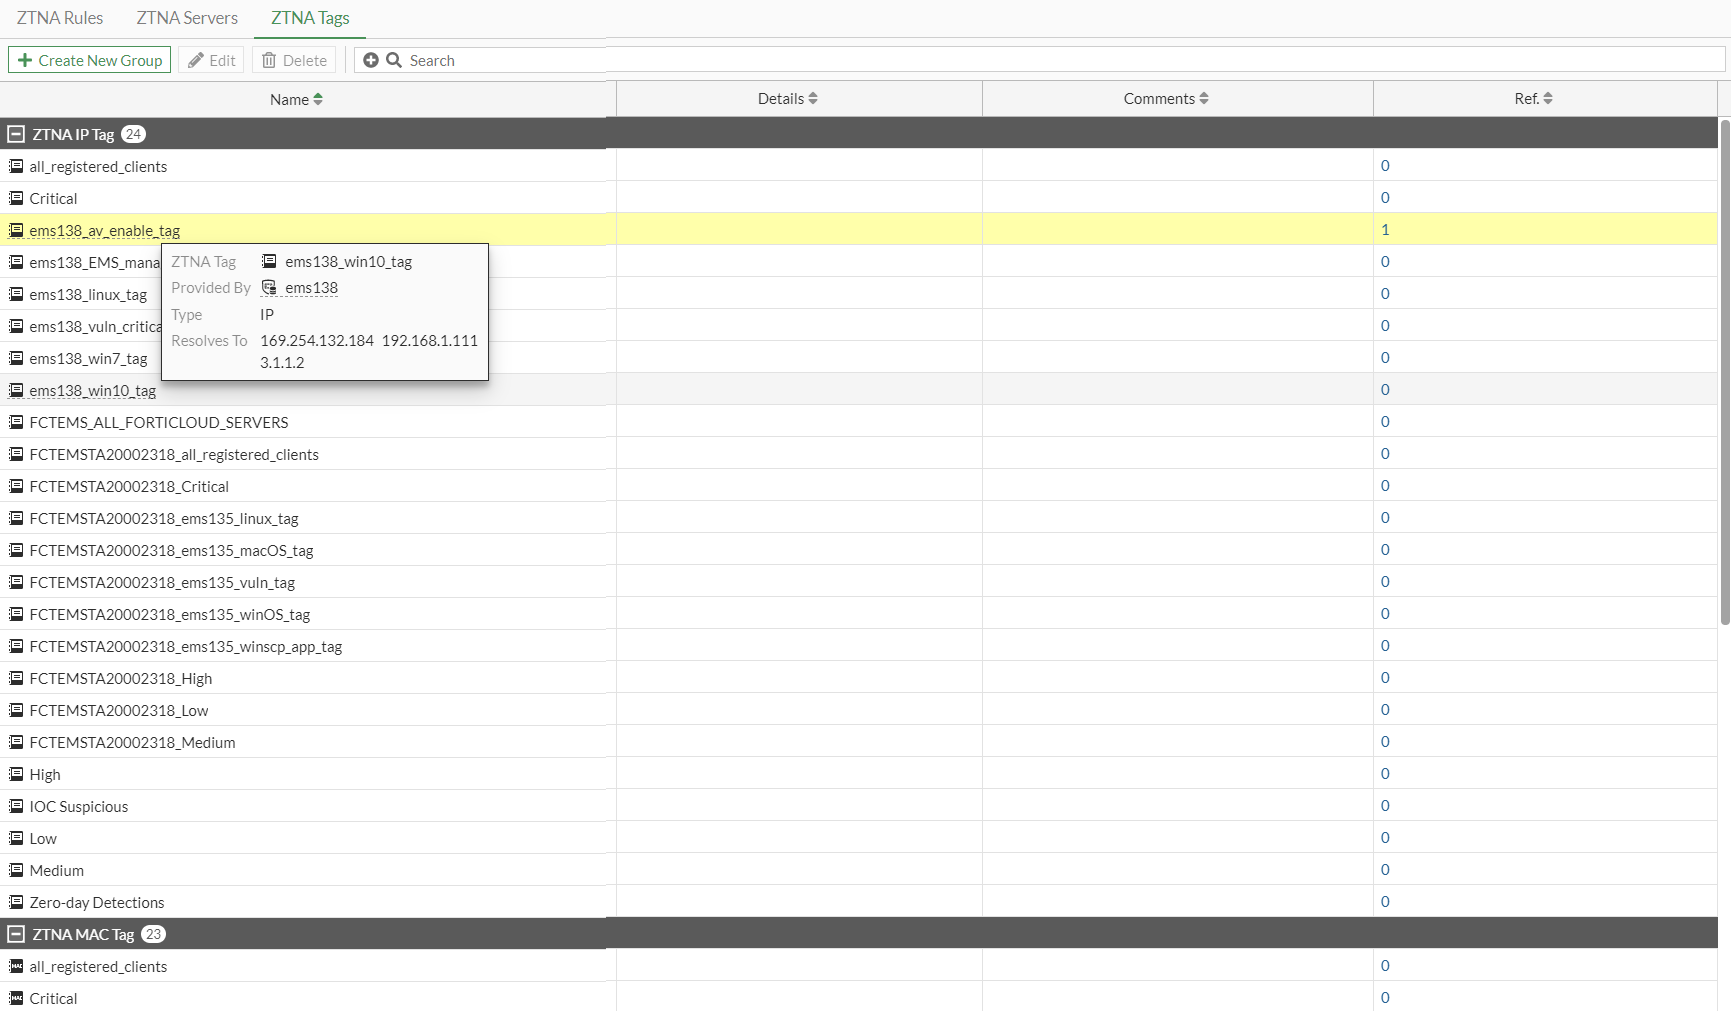
Task: Click the search magnifying glass icon
Action: (x=394, y=60)
